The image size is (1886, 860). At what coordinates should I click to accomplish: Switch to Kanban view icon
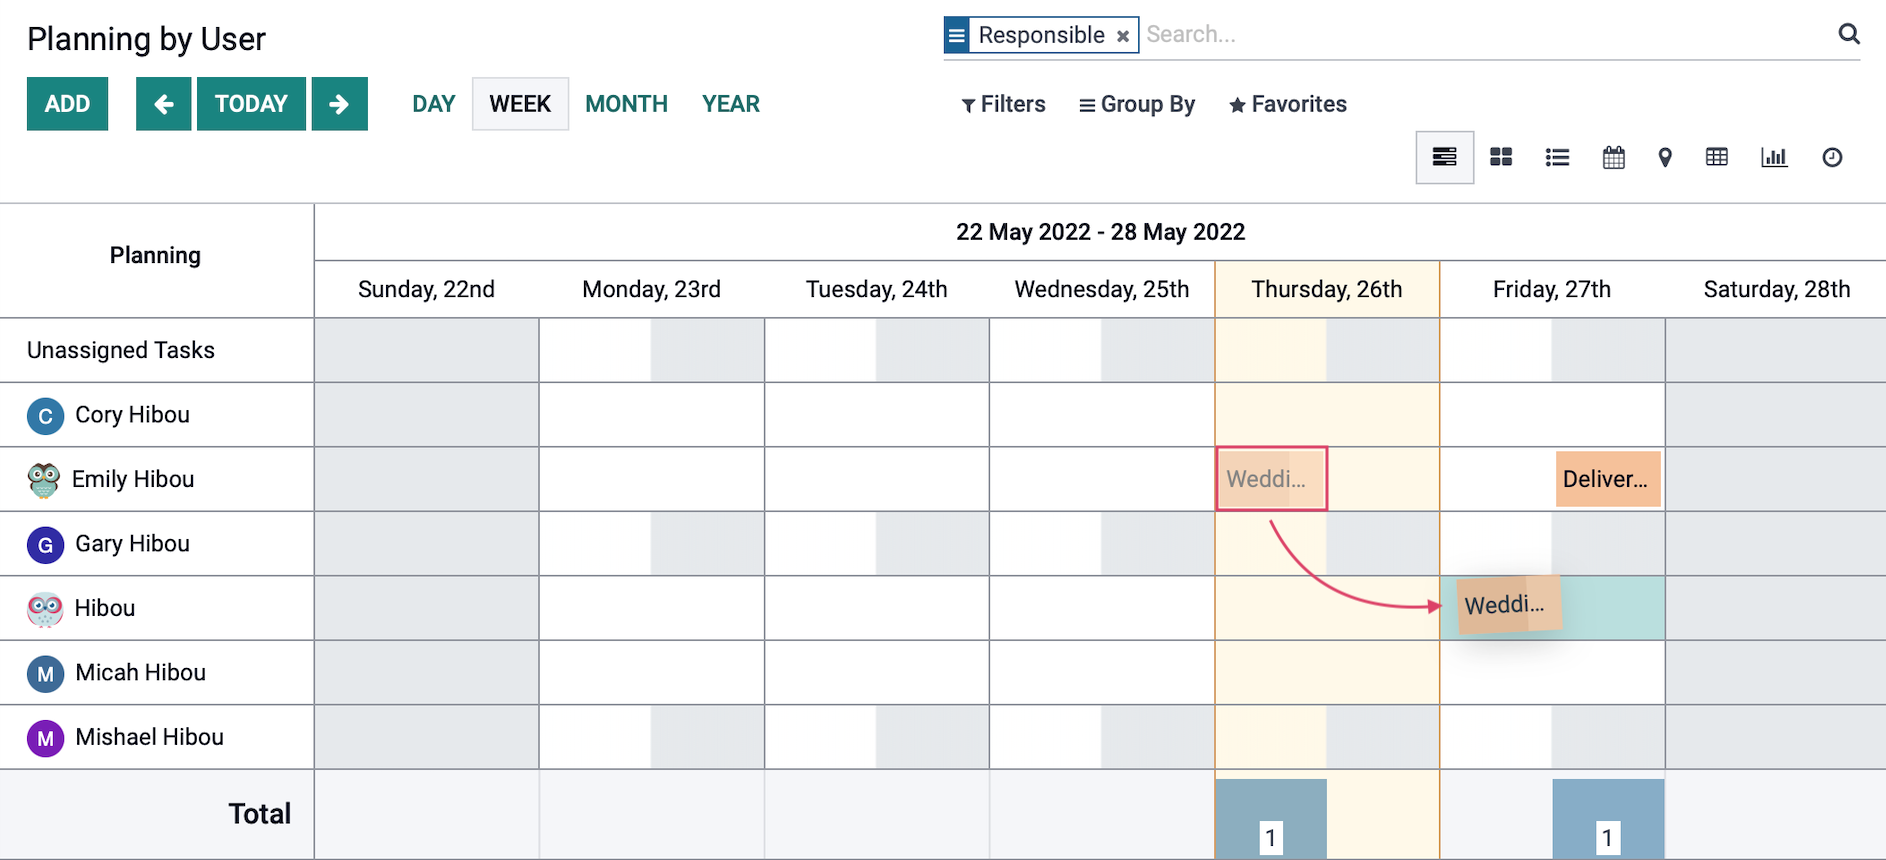1501,157
